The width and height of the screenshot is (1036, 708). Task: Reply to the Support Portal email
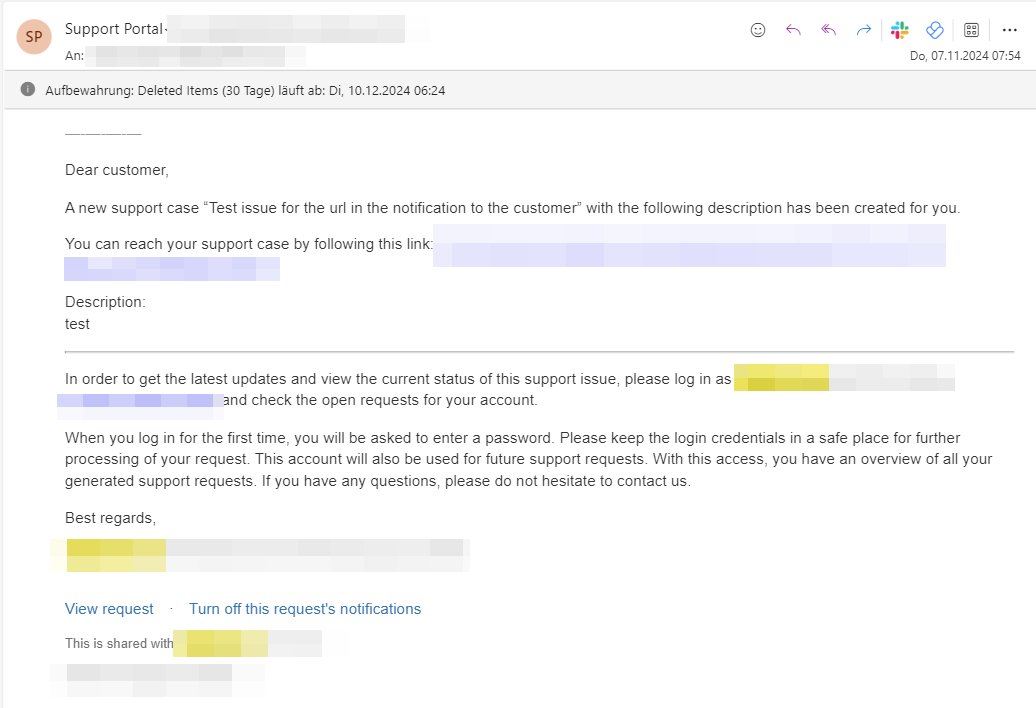793,30
